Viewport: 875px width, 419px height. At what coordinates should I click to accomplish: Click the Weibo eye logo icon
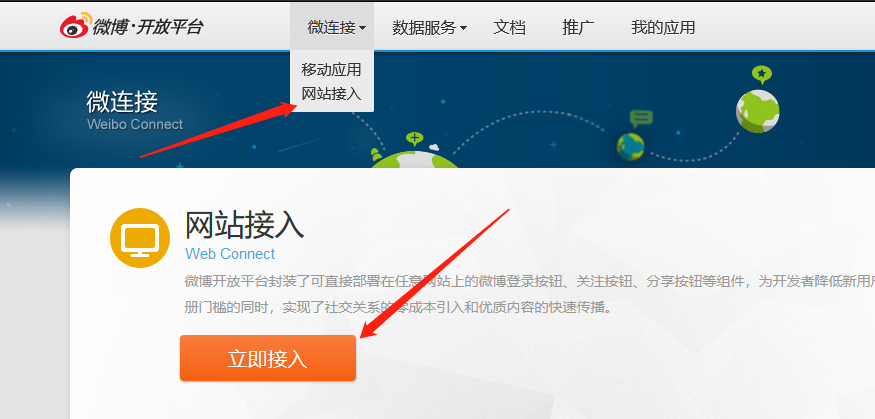pos(75,26)
